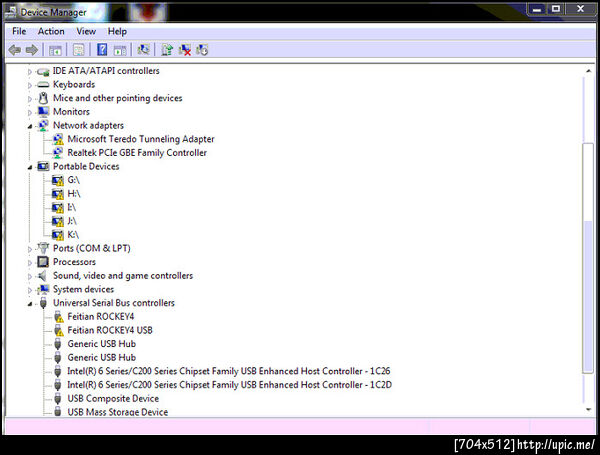Click the scrollbar up arrow
This screenshot has height=455, width=600.
(589, 71)
